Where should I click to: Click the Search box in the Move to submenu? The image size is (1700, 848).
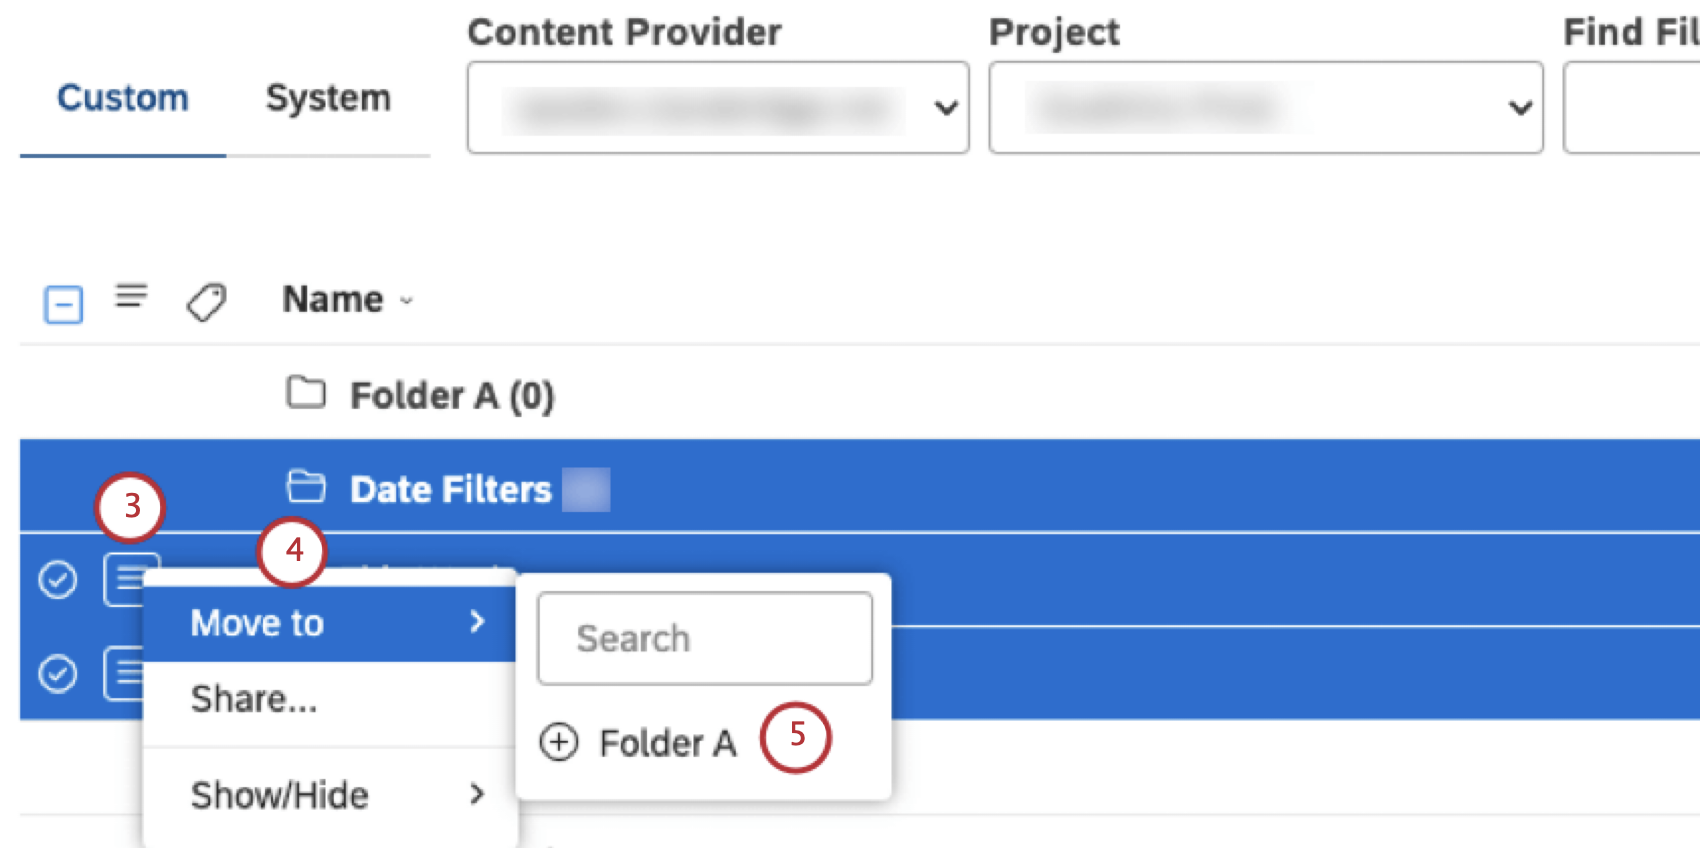[x=704, y=638]
